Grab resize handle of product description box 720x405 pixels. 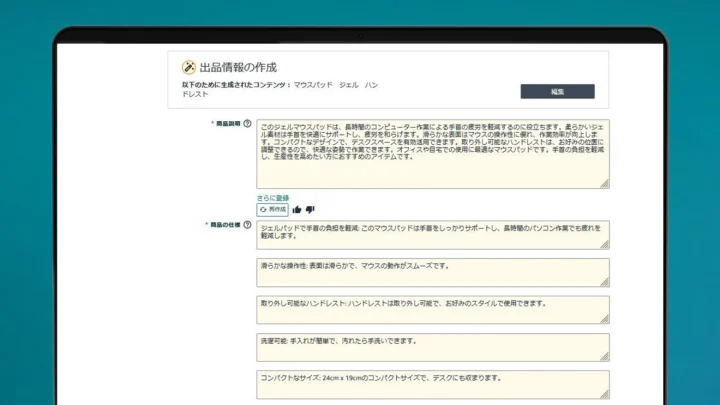(x=605, y=184)
